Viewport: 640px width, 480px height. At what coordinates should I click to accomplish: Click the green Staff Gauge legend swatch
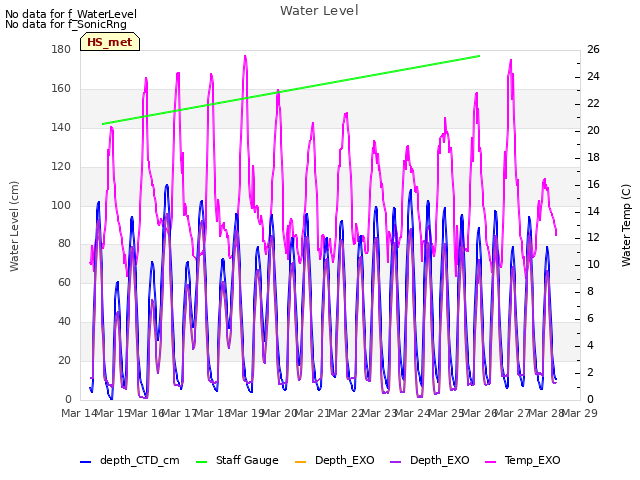click(201, 462)
